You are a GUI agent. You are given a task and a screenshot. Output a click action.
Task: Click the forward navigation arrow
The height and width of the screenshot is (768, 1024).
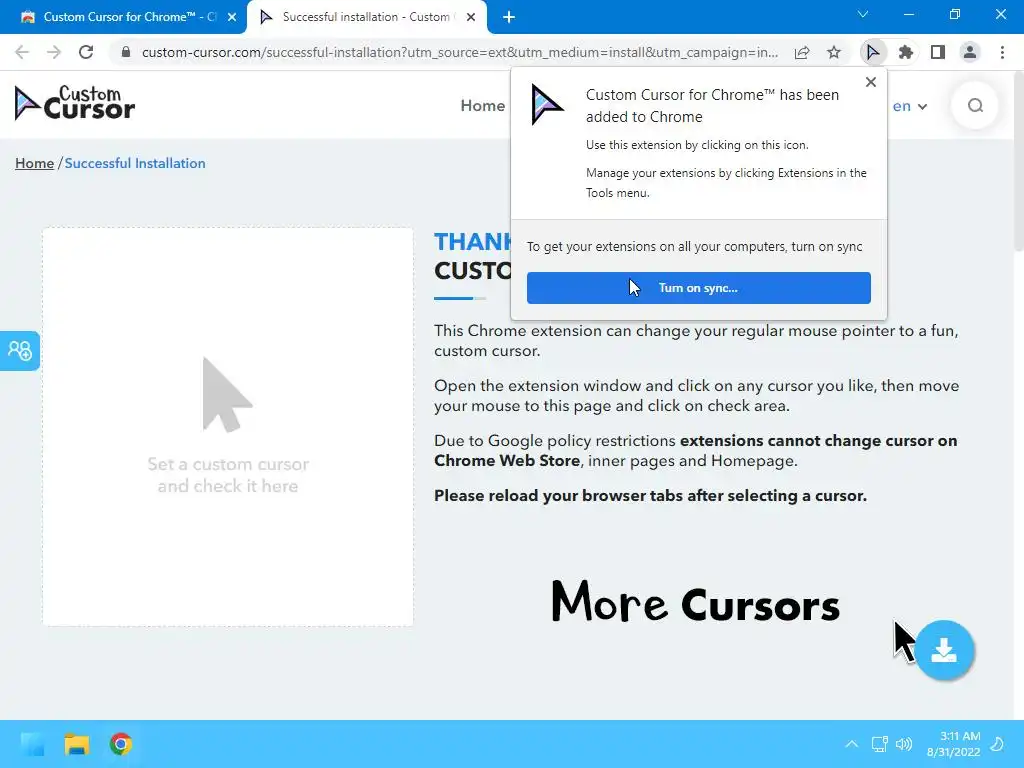[54, 52]
